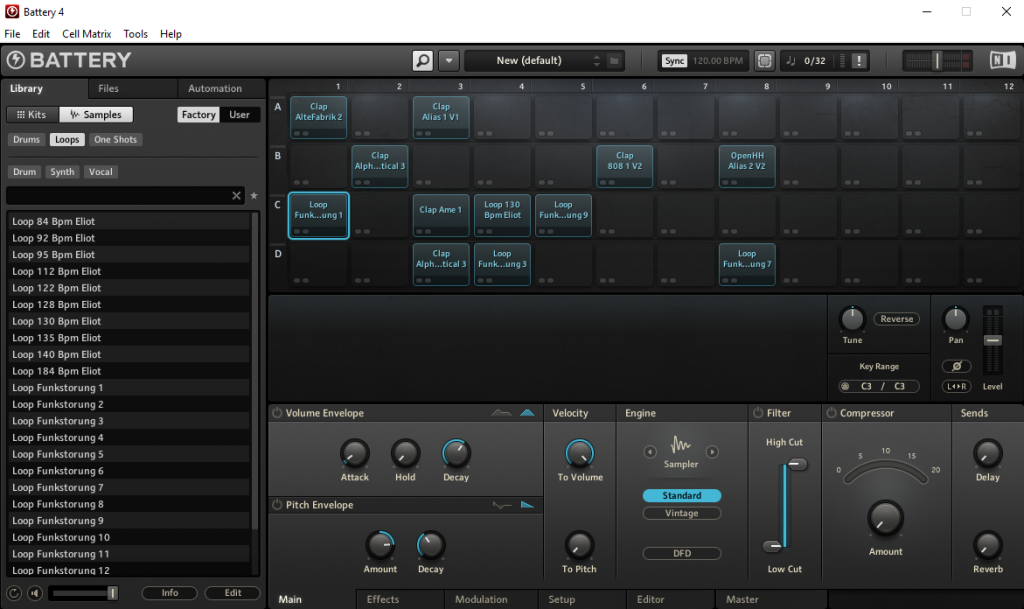Open the Edit menu
This screenshot has height=609, width=1024.
pos(40,34)
